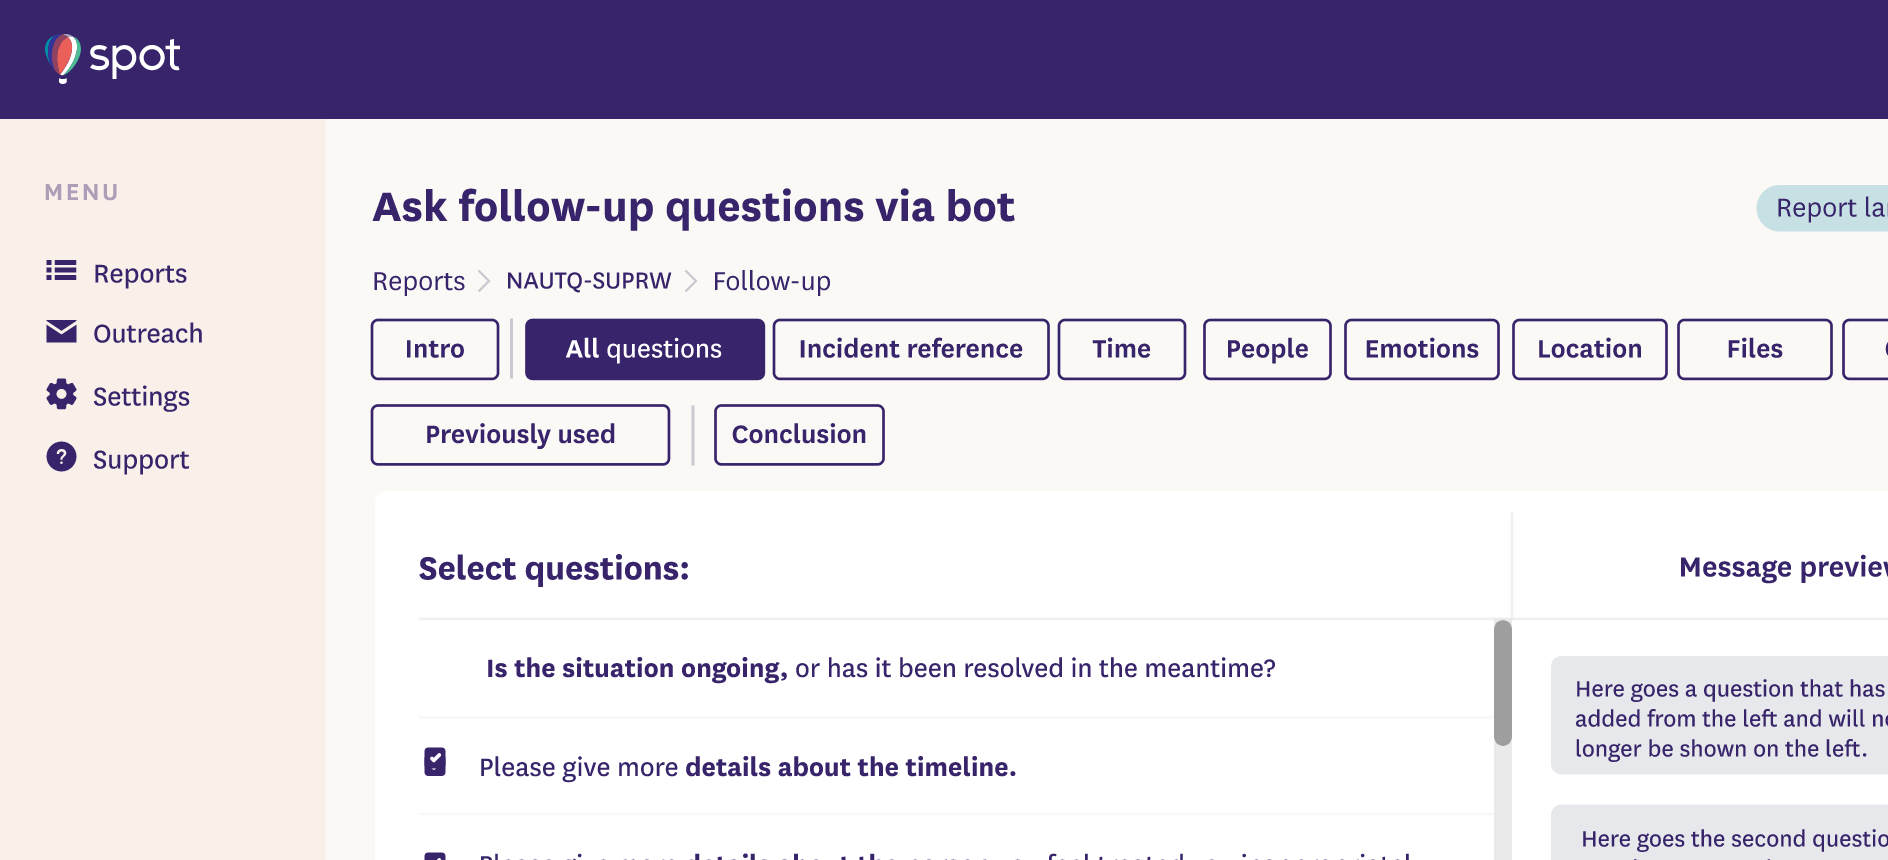Switch to the Intro tab
This screenshot has height=860, width=1888.
click(x=434, y=349)
